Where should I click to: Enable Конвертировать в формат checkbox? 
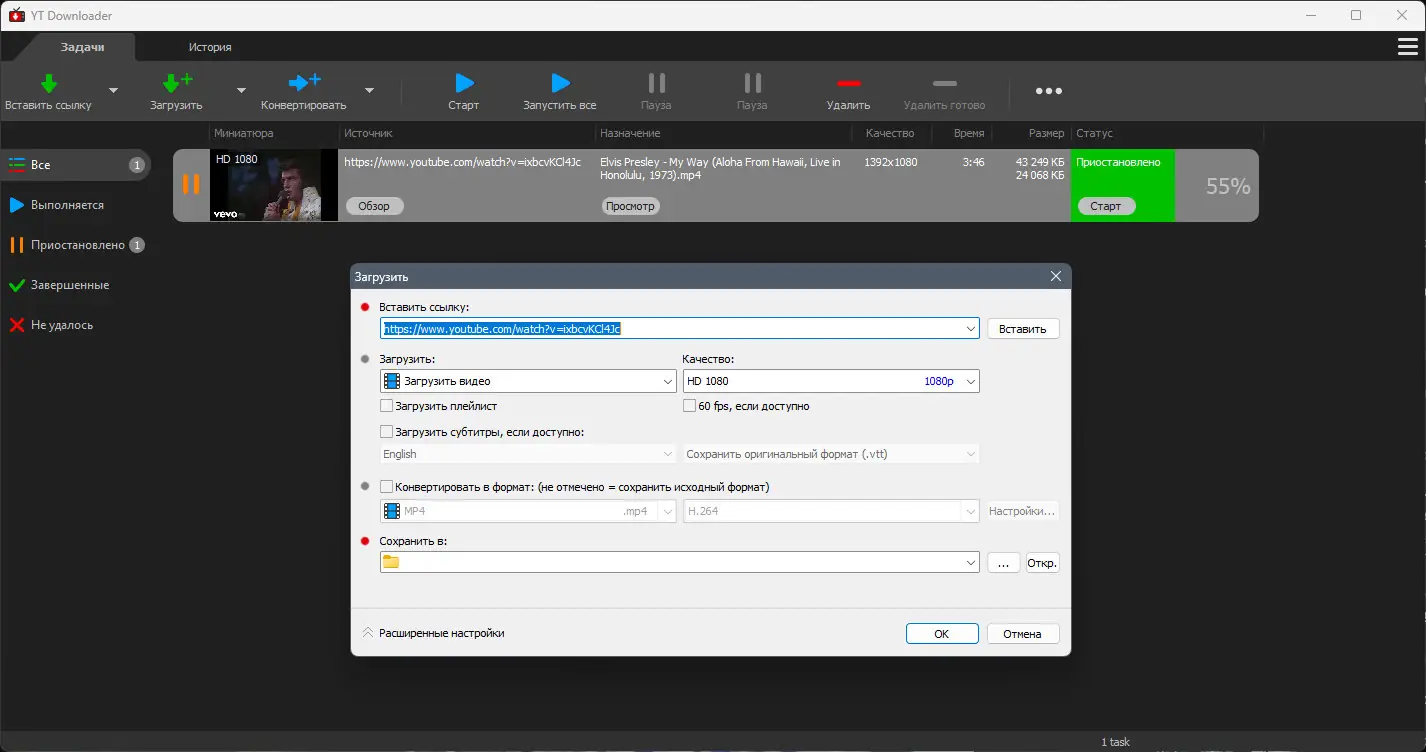point(386,486)
